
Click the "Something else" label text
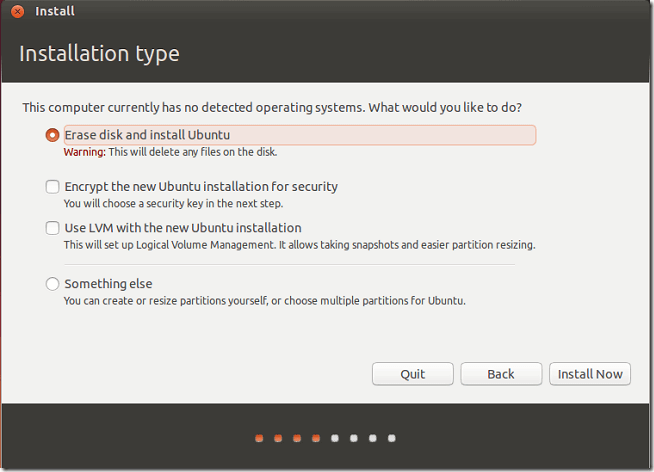point(108,284)
